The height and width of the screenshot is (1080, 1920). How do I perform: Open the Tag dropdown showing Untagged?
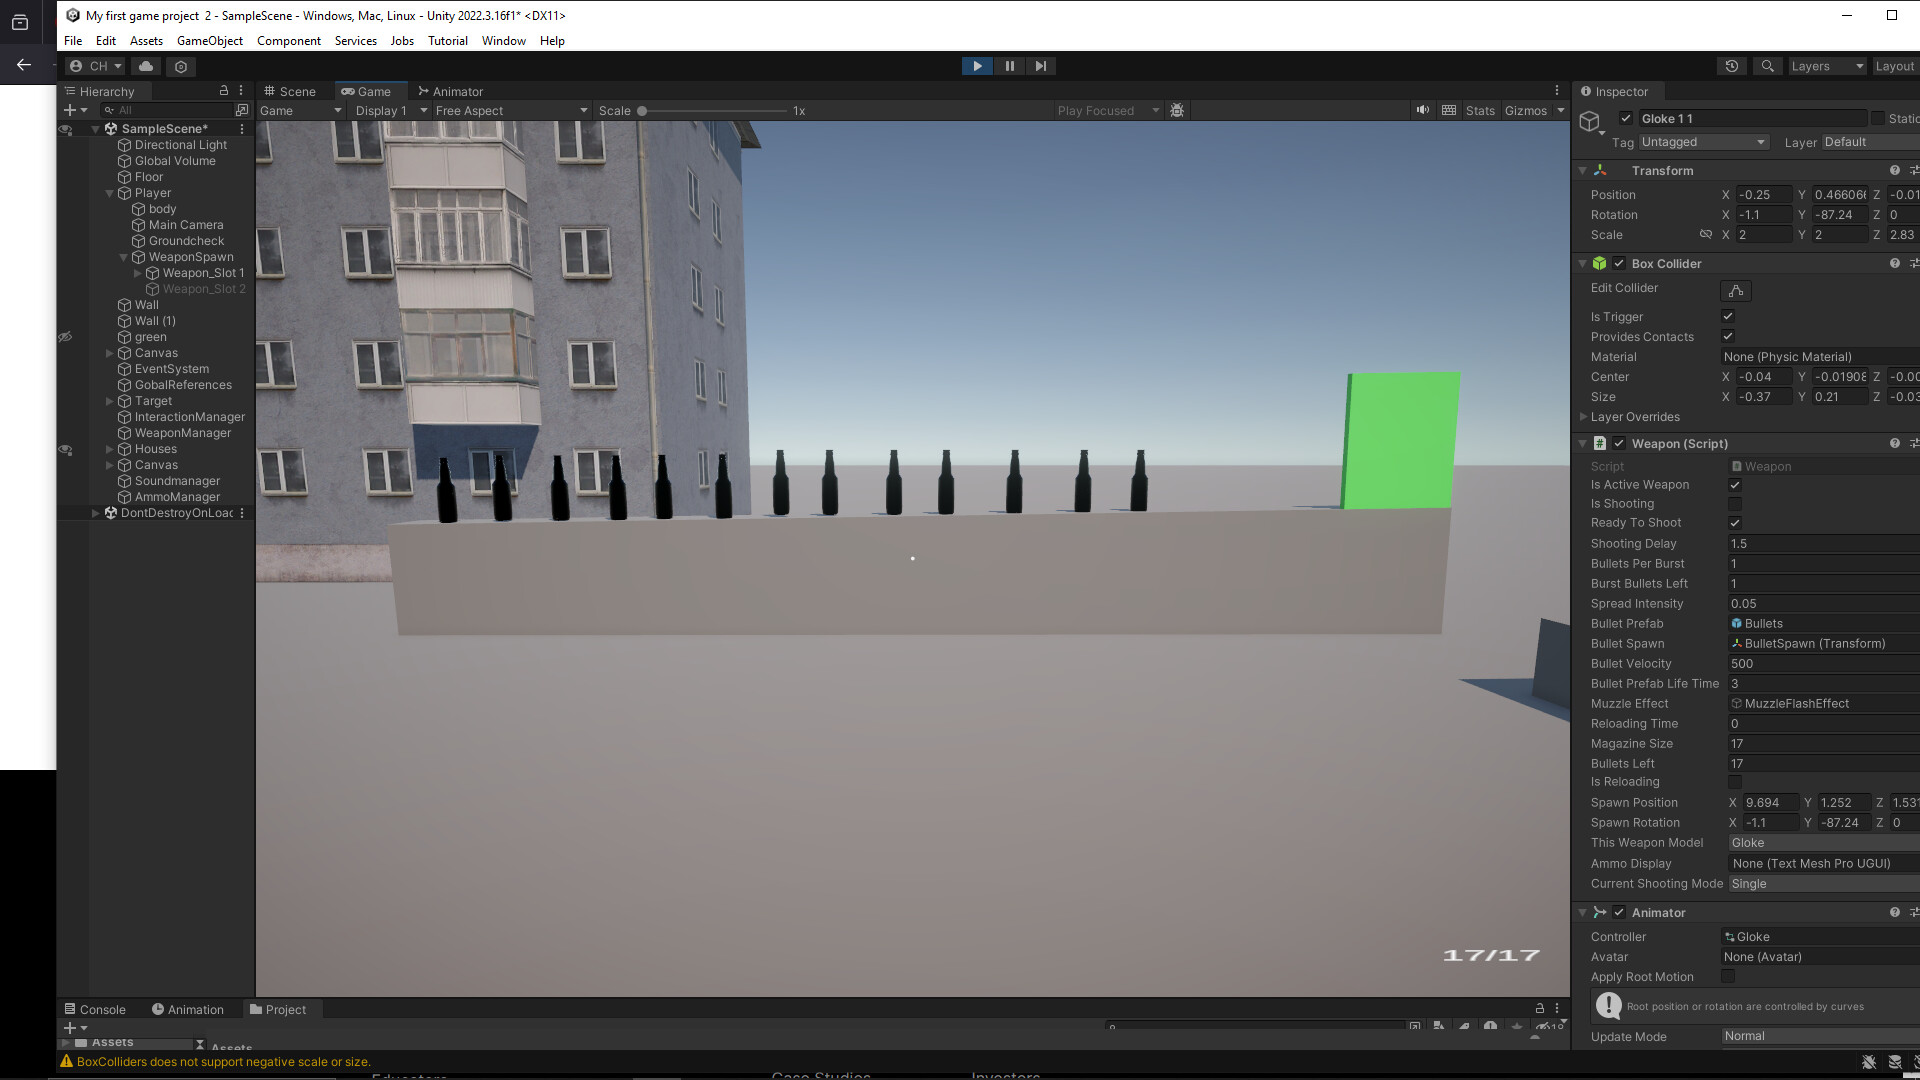click(1703, 142)
